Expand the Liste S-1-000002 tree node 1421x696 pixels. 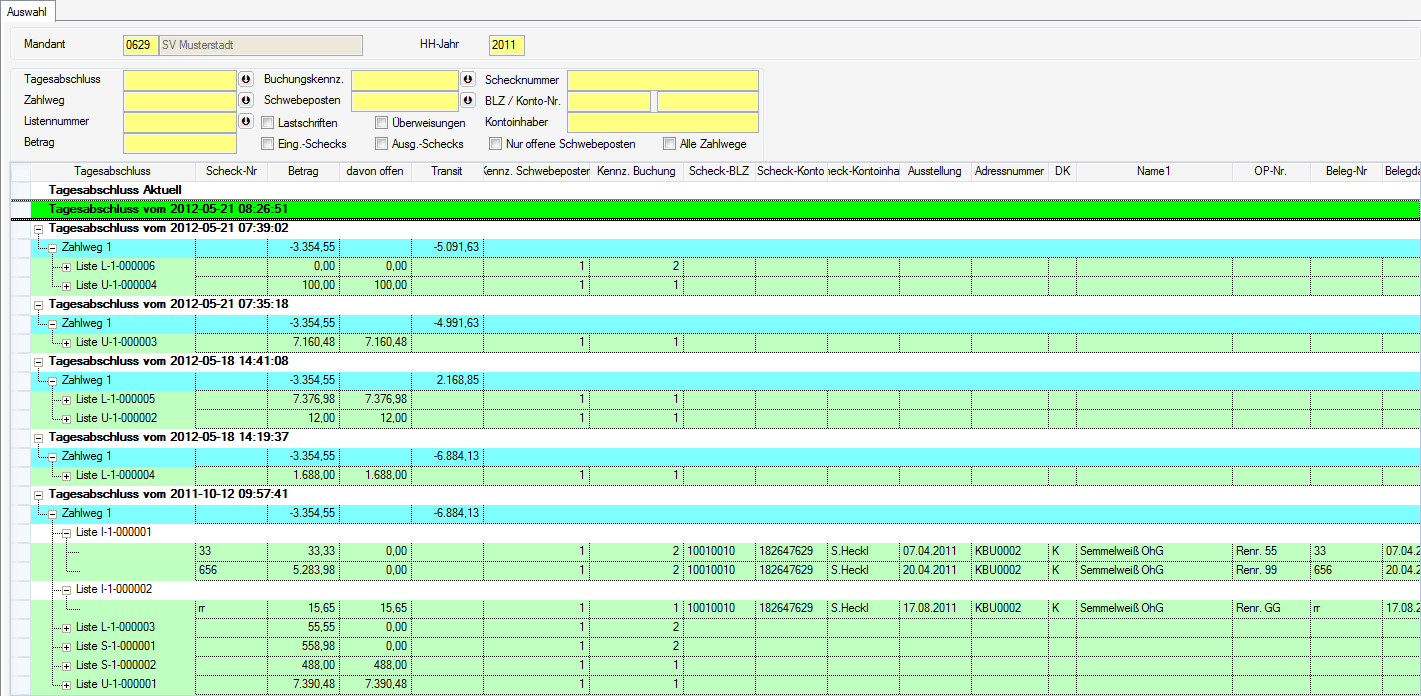67,666
